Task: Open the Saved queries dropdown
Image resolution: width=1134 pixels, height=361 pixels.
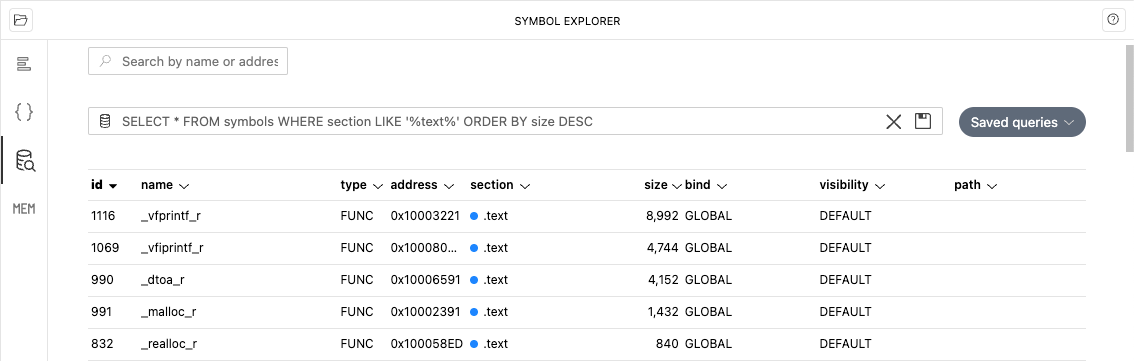Action: [x=1022, y=122]
